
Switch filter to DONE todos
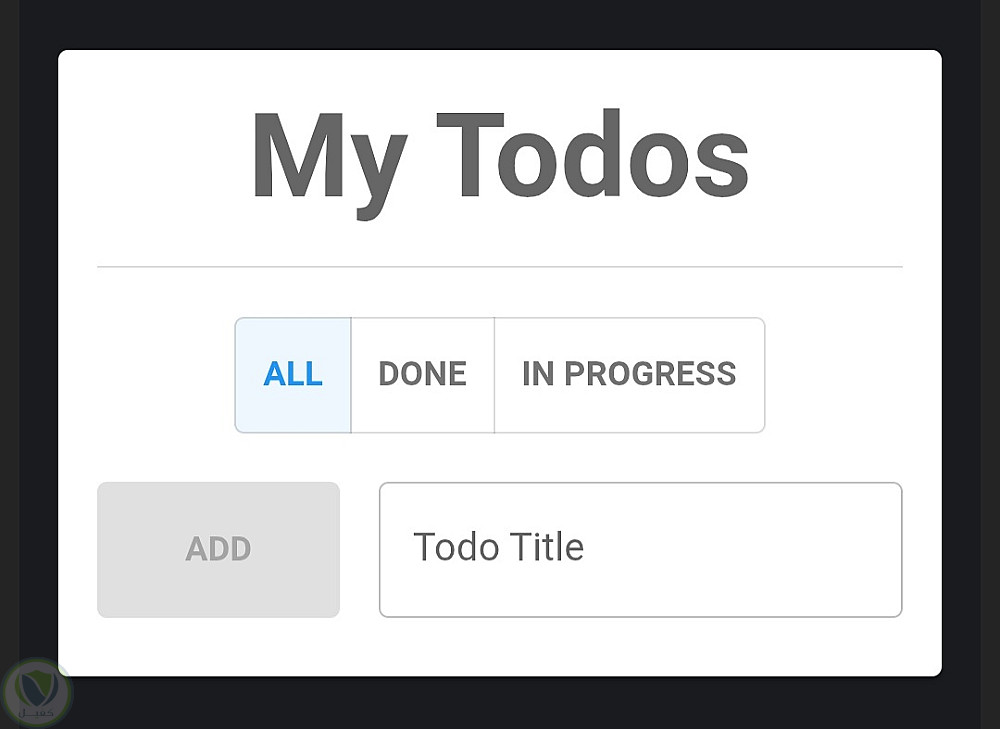(422, 375)
